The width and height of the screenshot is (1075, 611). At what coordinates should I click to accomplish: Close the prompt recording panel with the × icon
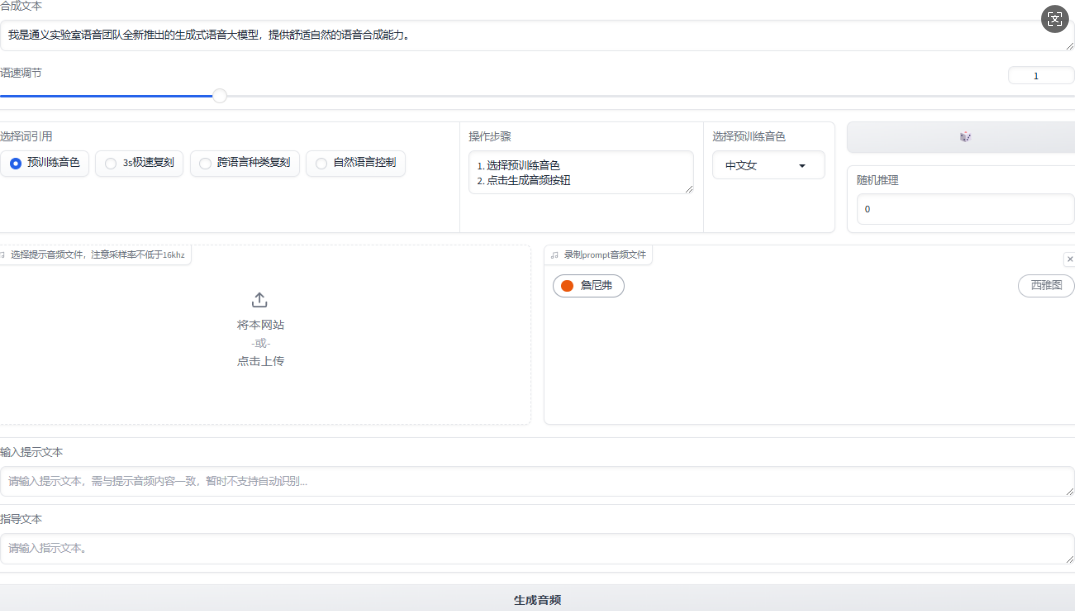(x=1069, y=258)
